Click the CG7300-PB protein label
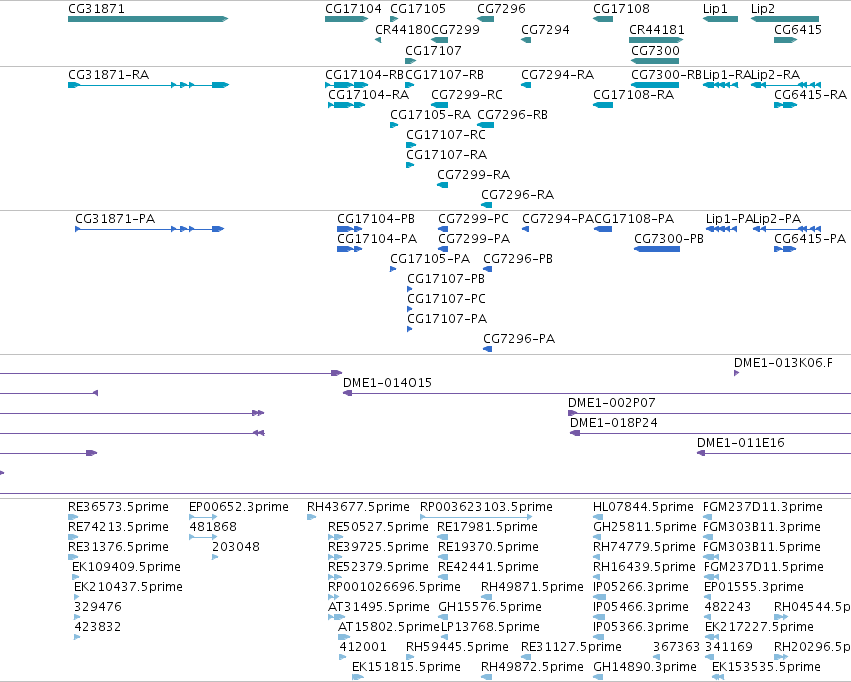This screenshot has width=851, height=682. 669,239
